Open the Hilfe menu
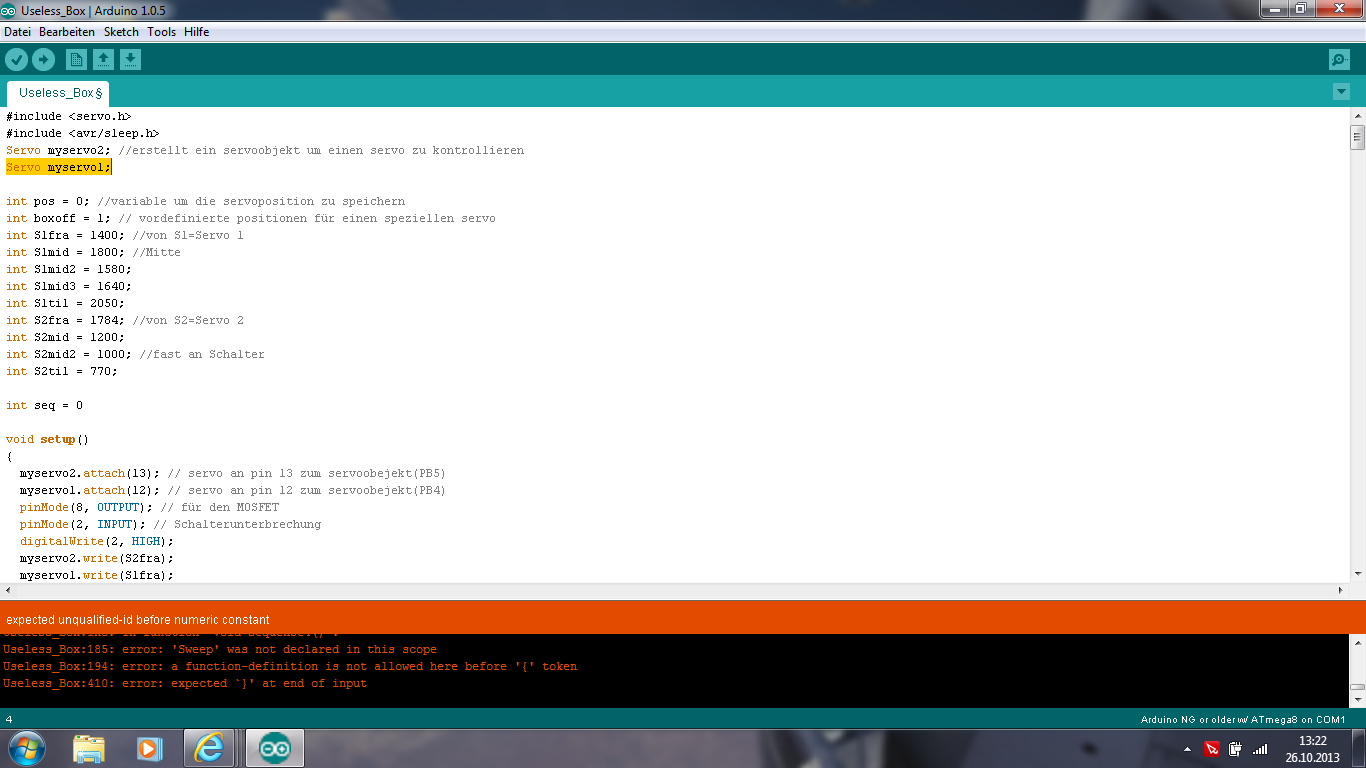The image size is (1366, 768). click(x=196, y=32)
